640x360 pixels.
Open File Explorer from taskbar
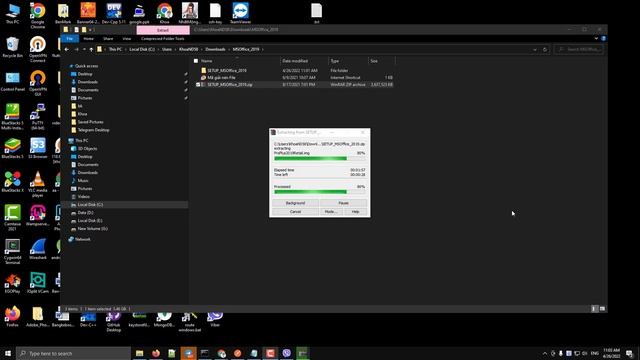point(139,353)
